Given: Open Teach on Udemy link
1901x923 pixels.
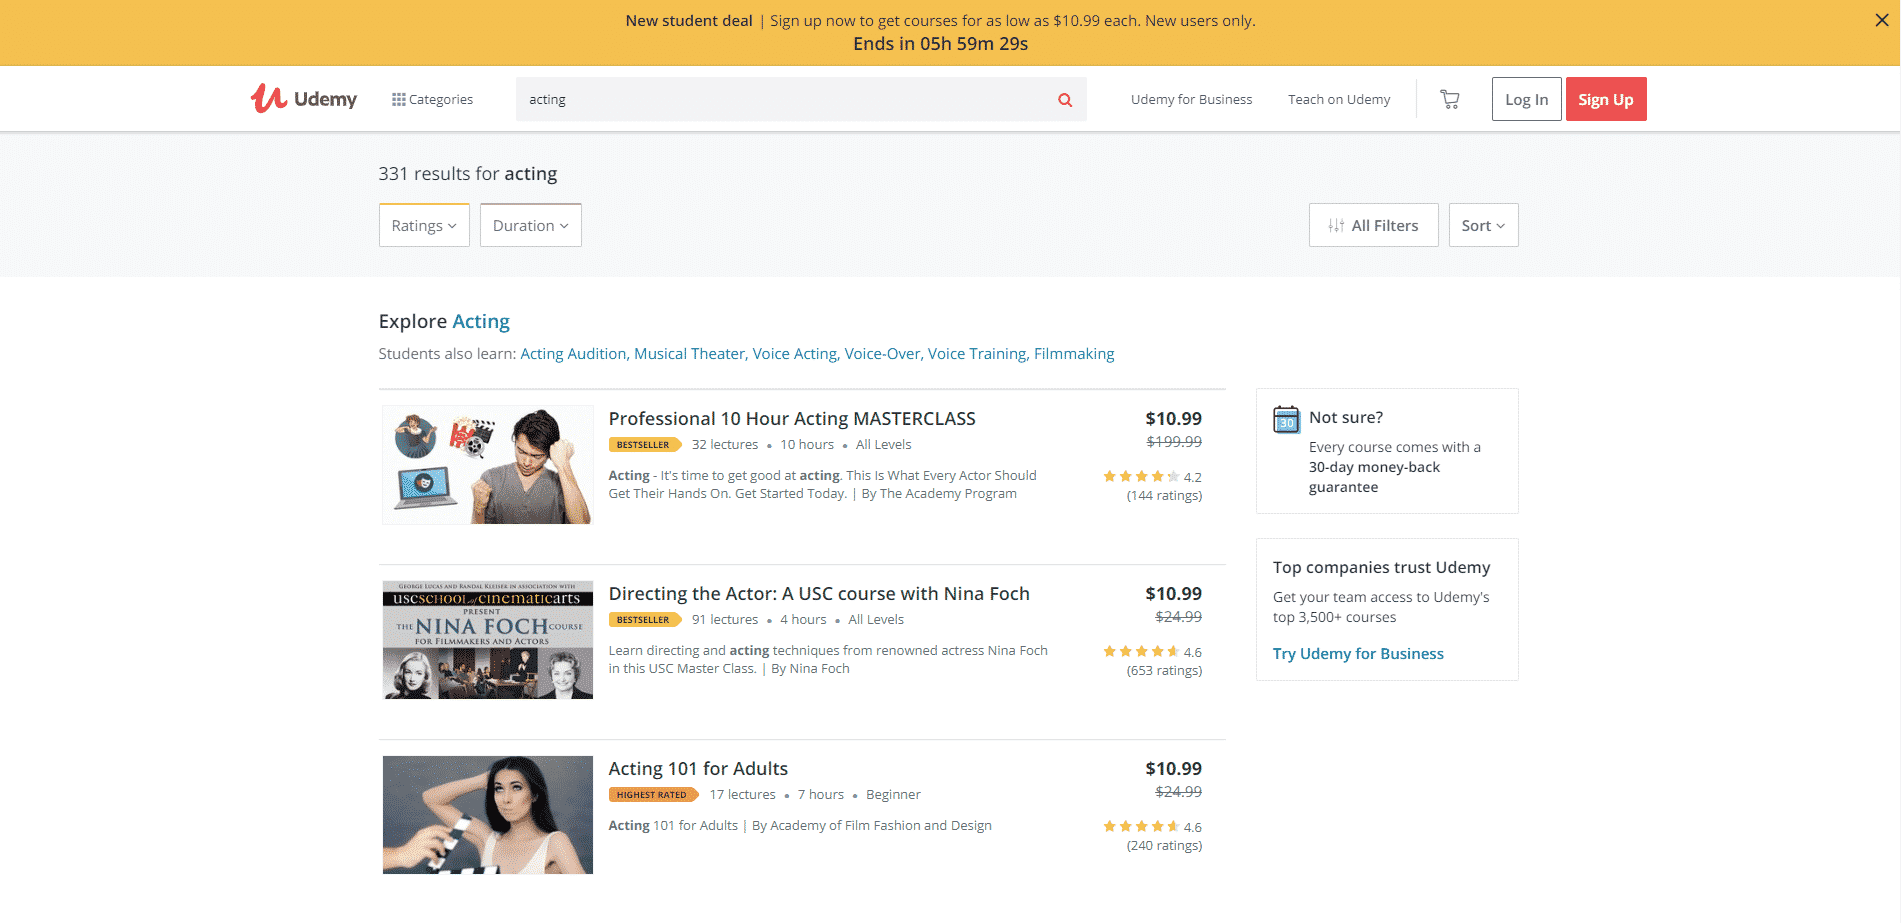Looking at the screenshot, I should (x=1339, y=99).
